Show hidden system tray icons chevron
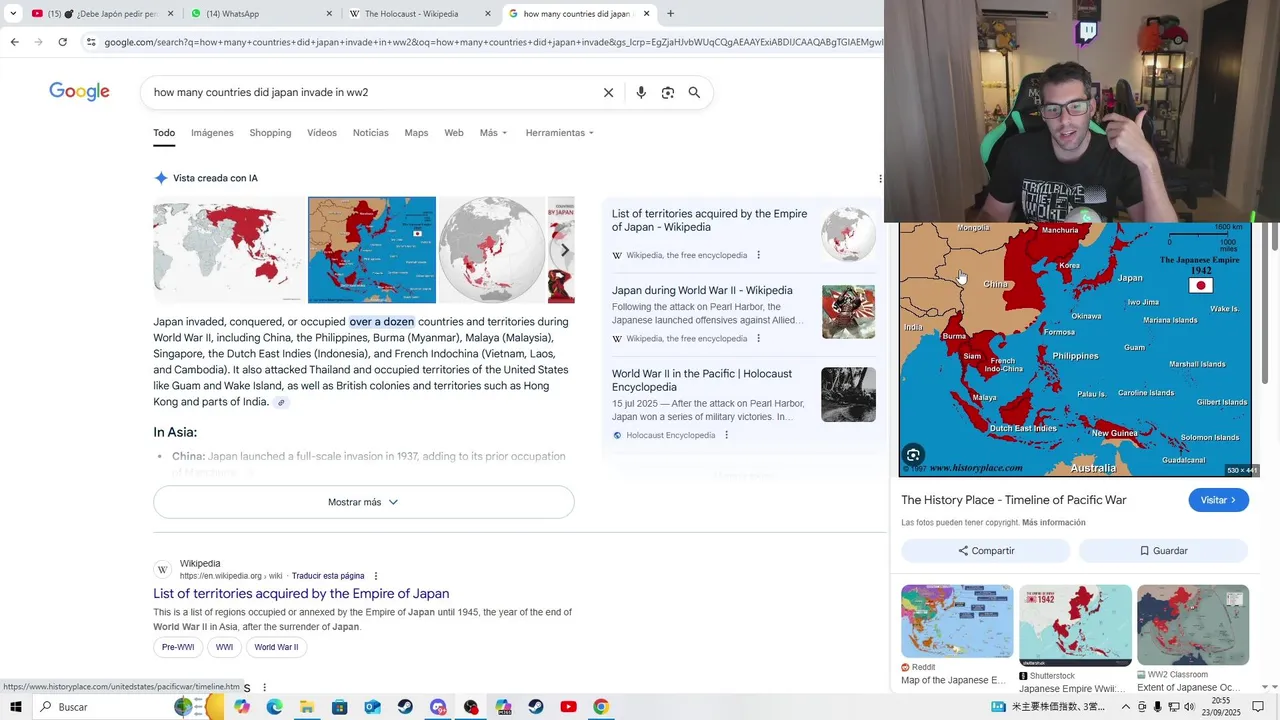1280x720 pixels. [1125, 707]
